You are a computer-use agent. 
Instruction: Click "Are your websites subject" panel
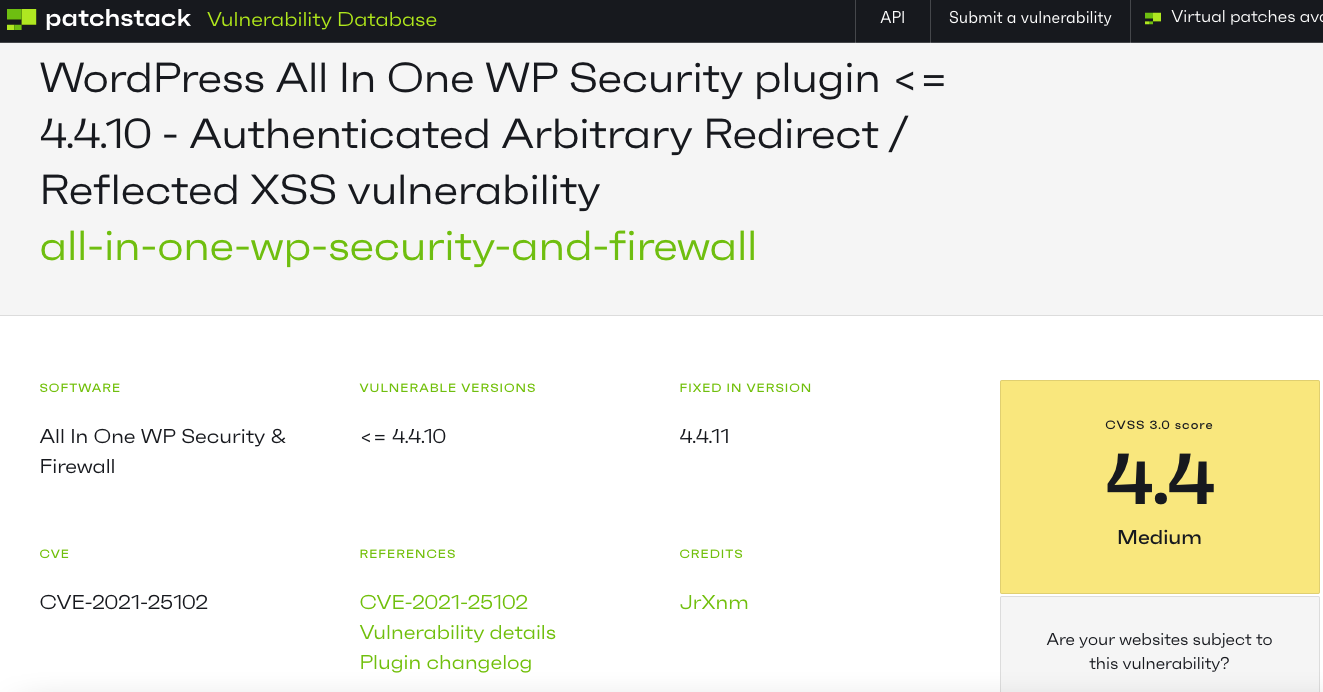coord(1160,645)
